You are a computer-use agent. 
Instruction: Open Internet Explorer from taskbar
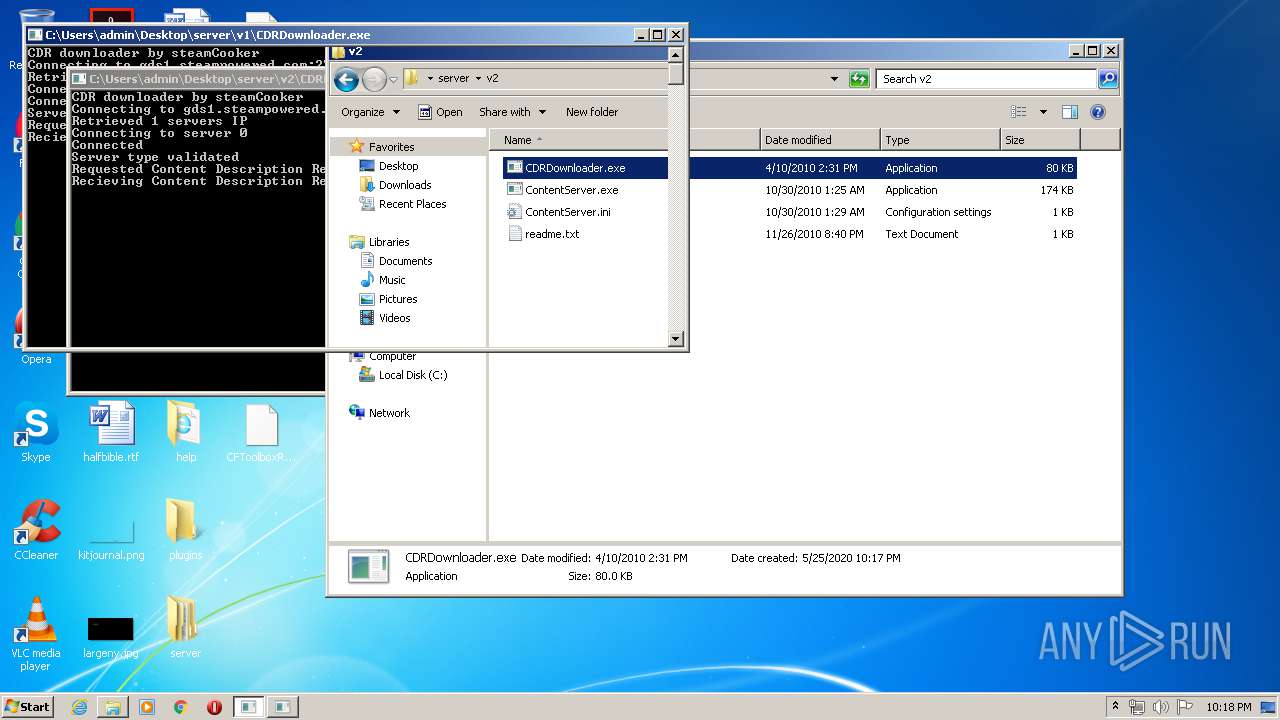[x=79, y=707]
